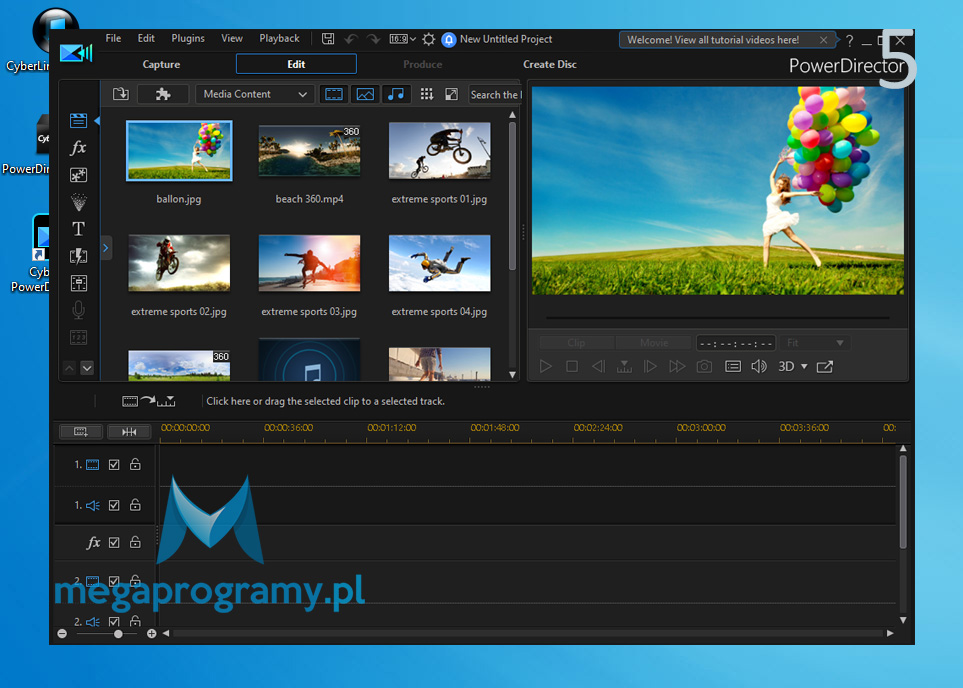
Task: Open the 3D mode dropdown arrow
Action: tap(804, 367)
